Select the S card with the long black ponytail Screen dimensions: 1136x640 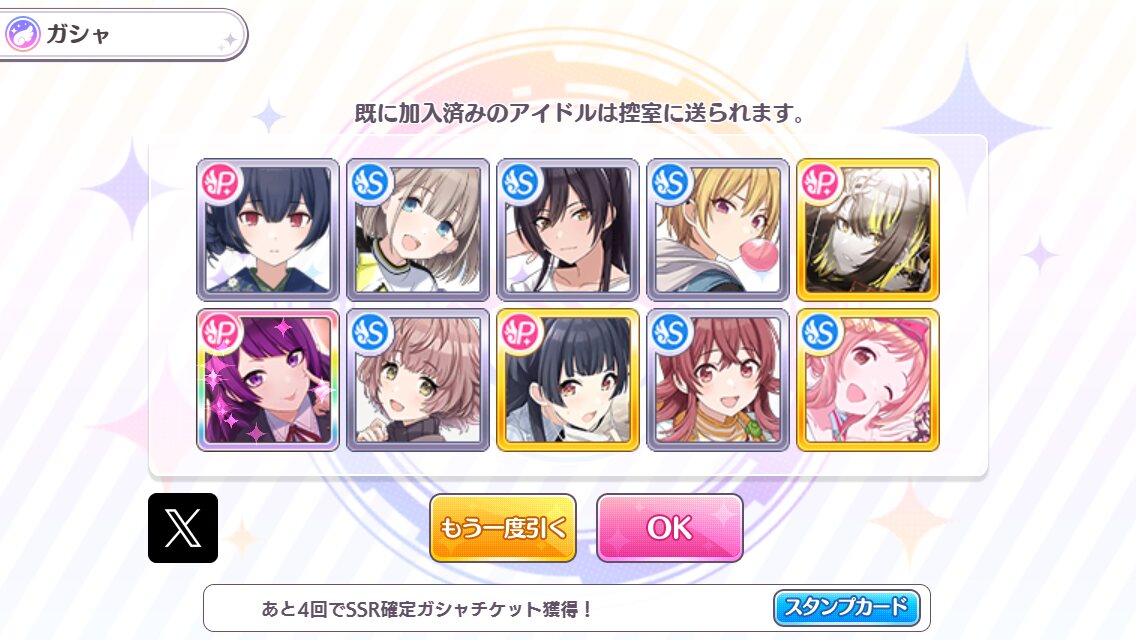pos(568,229)
